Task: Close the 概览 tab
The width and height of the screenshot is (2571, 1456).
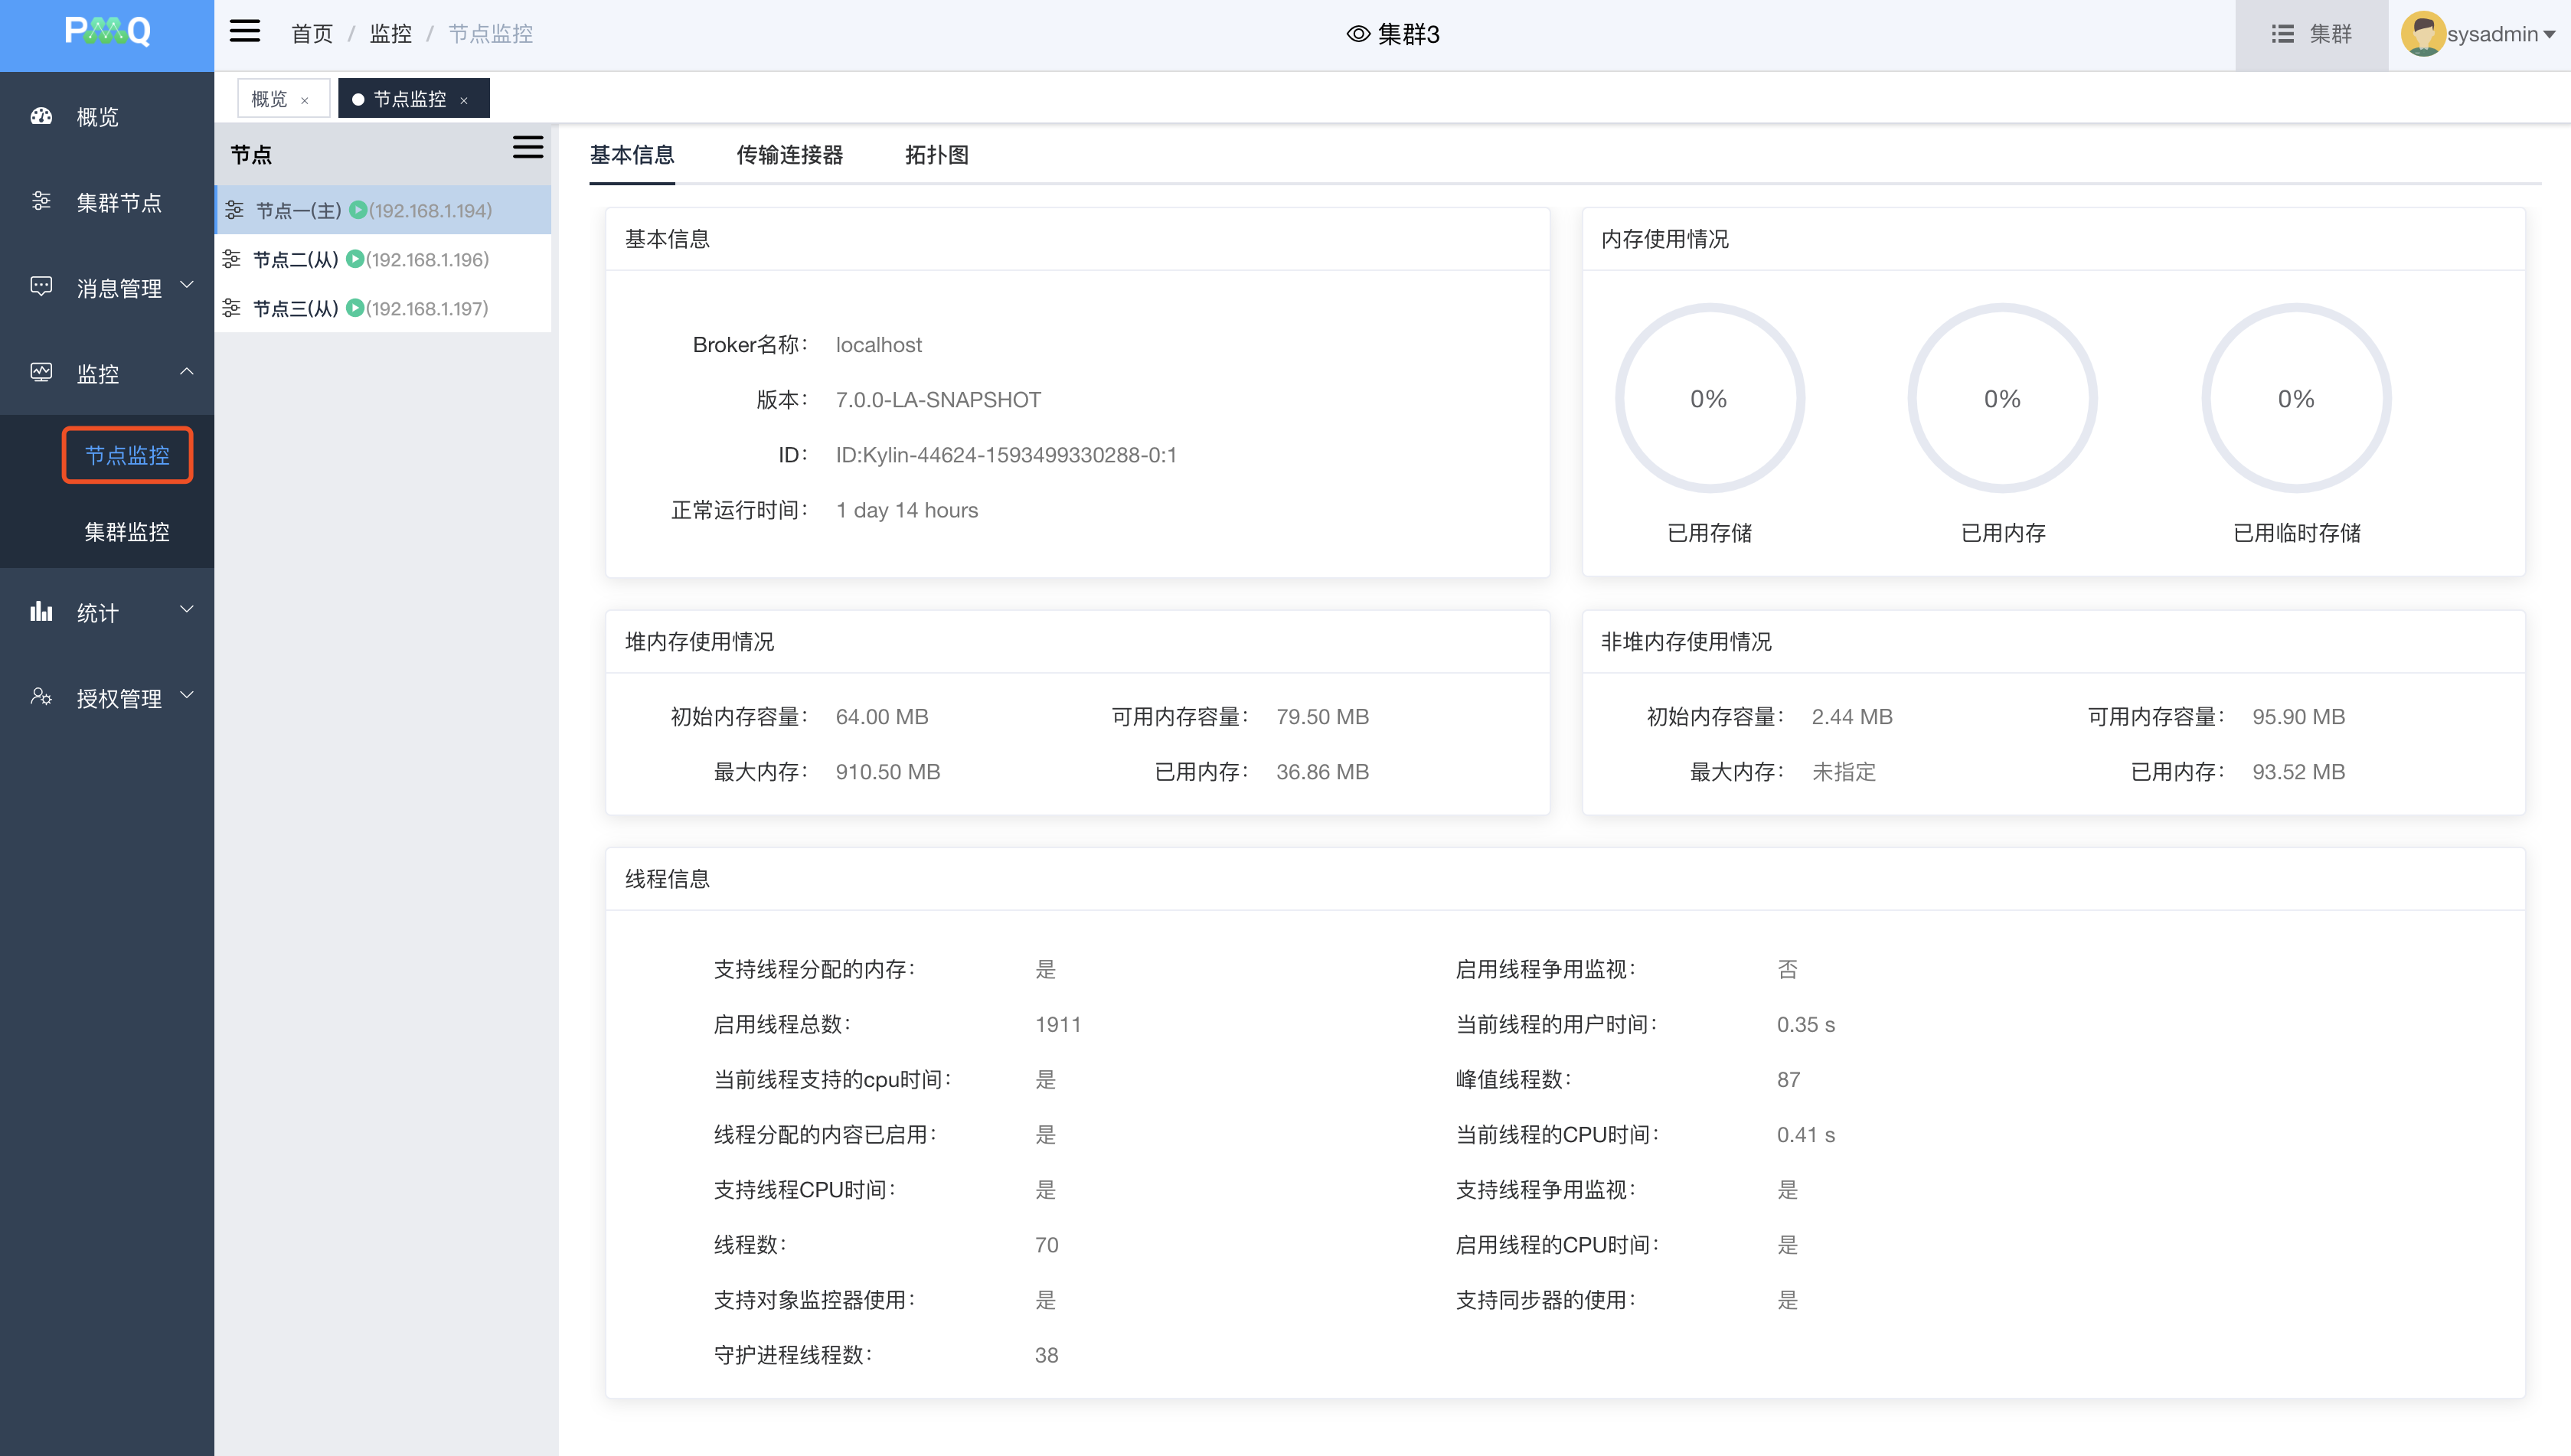Action: tap(305, 101)
